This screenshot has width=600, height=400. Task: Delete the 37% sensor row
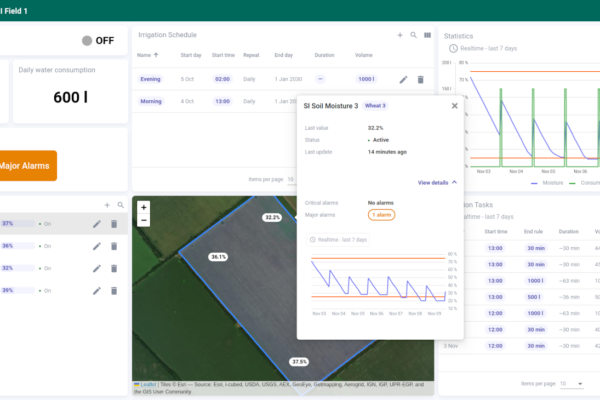pos(114,224)
